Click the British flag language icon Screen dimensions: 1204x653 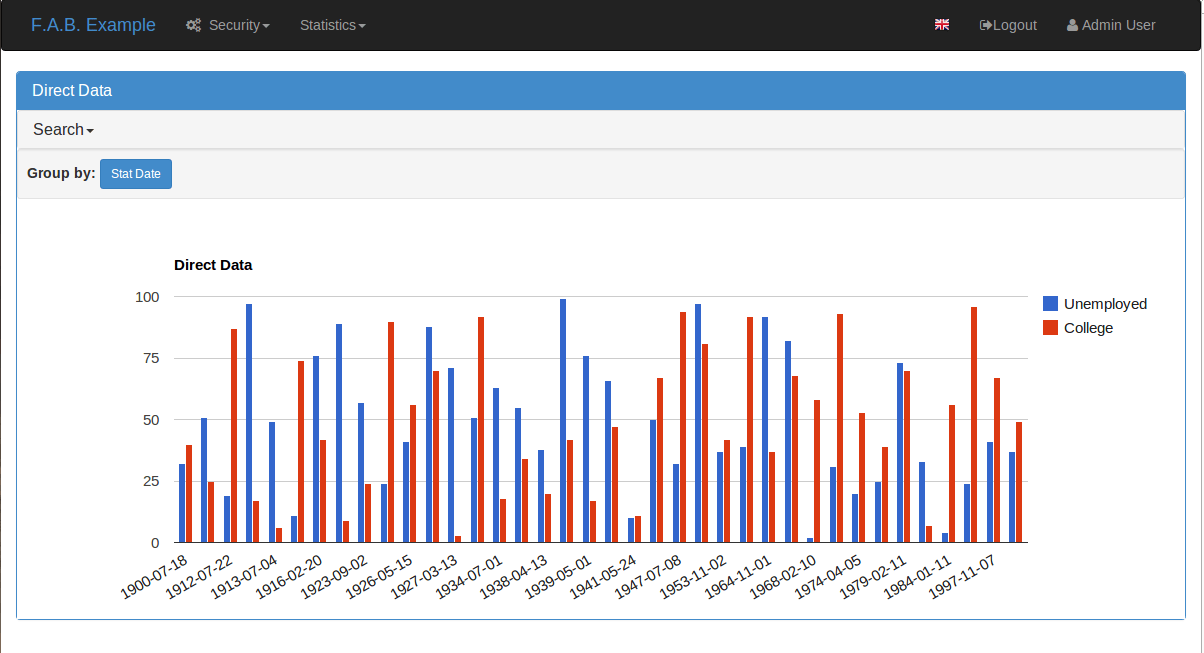941,23
